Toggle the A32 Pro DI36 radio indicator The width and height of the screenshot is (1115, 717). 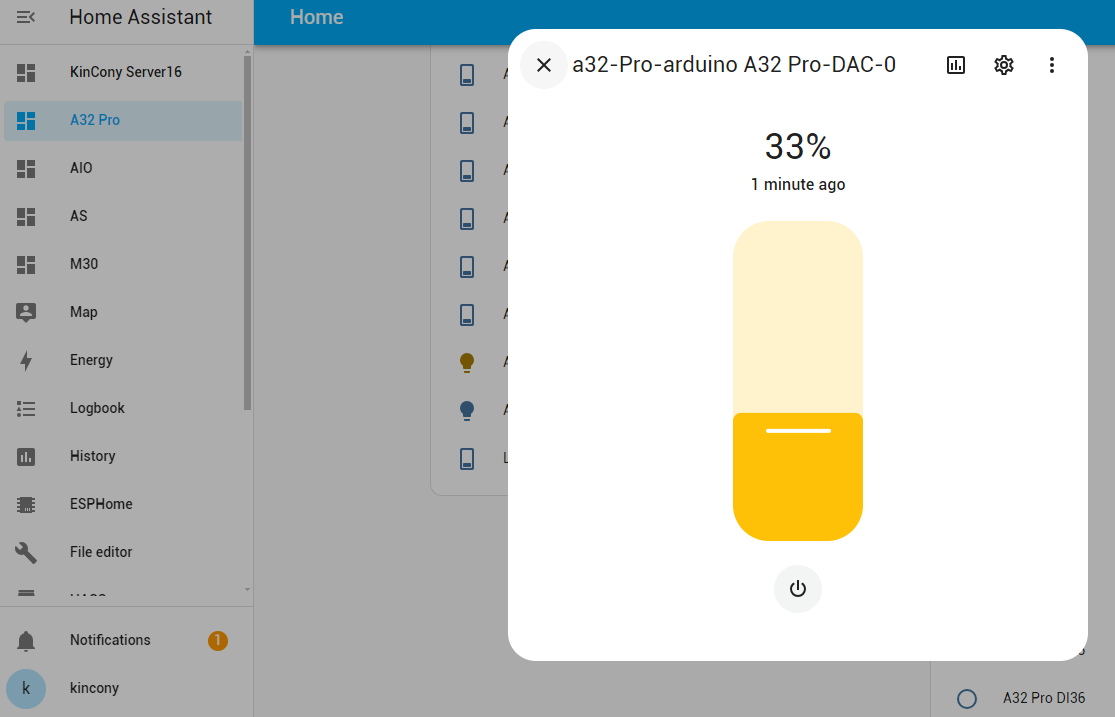[x=966, y=699]
